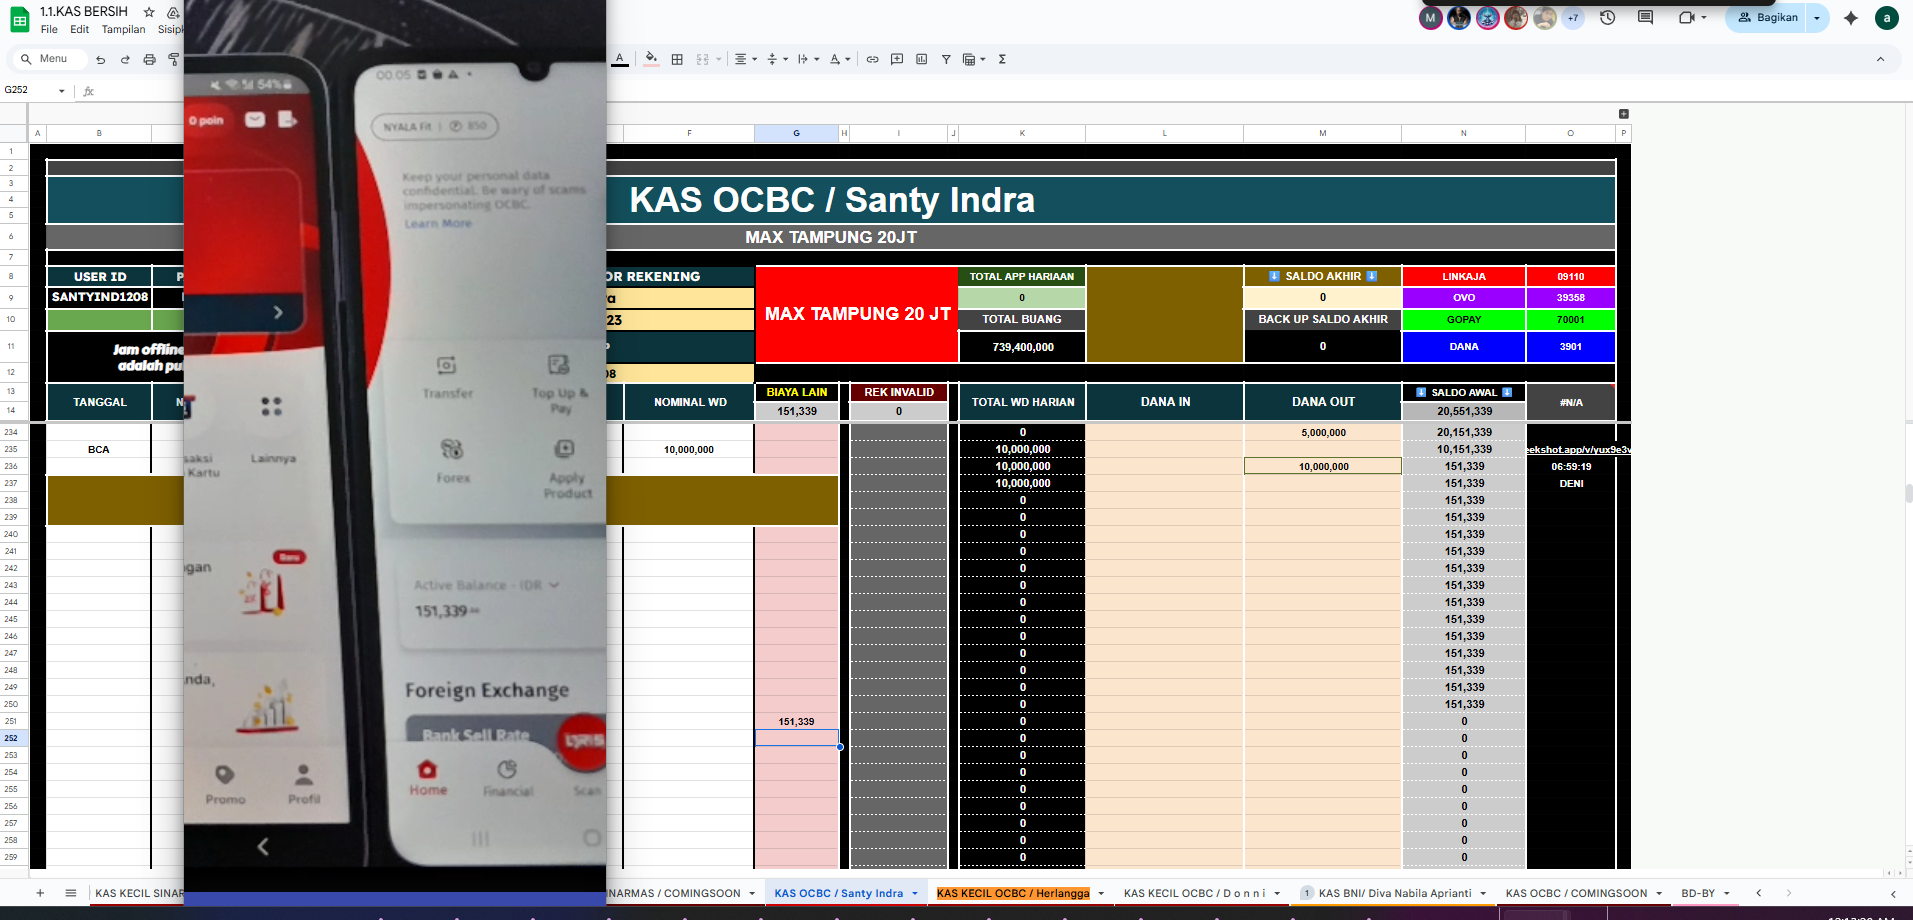
Task: Insert a link with the link icon
Action: point(872,59)
